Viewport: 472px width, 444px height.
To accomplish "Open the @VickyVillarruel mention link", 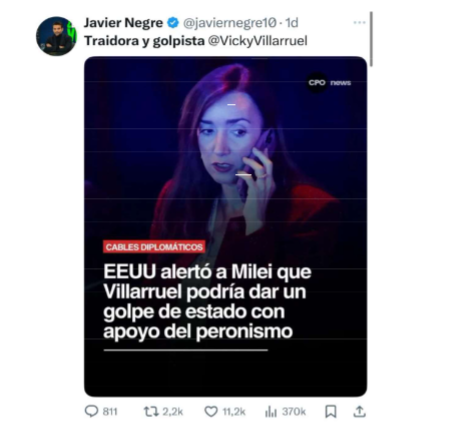I will point(258,41).
